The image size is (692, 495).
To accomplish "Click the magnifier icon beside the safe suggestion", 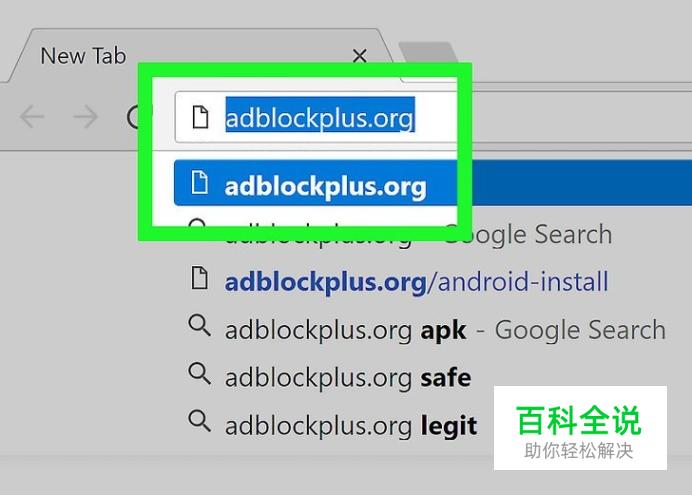I will pyautogui.click(x=199, y=374).
